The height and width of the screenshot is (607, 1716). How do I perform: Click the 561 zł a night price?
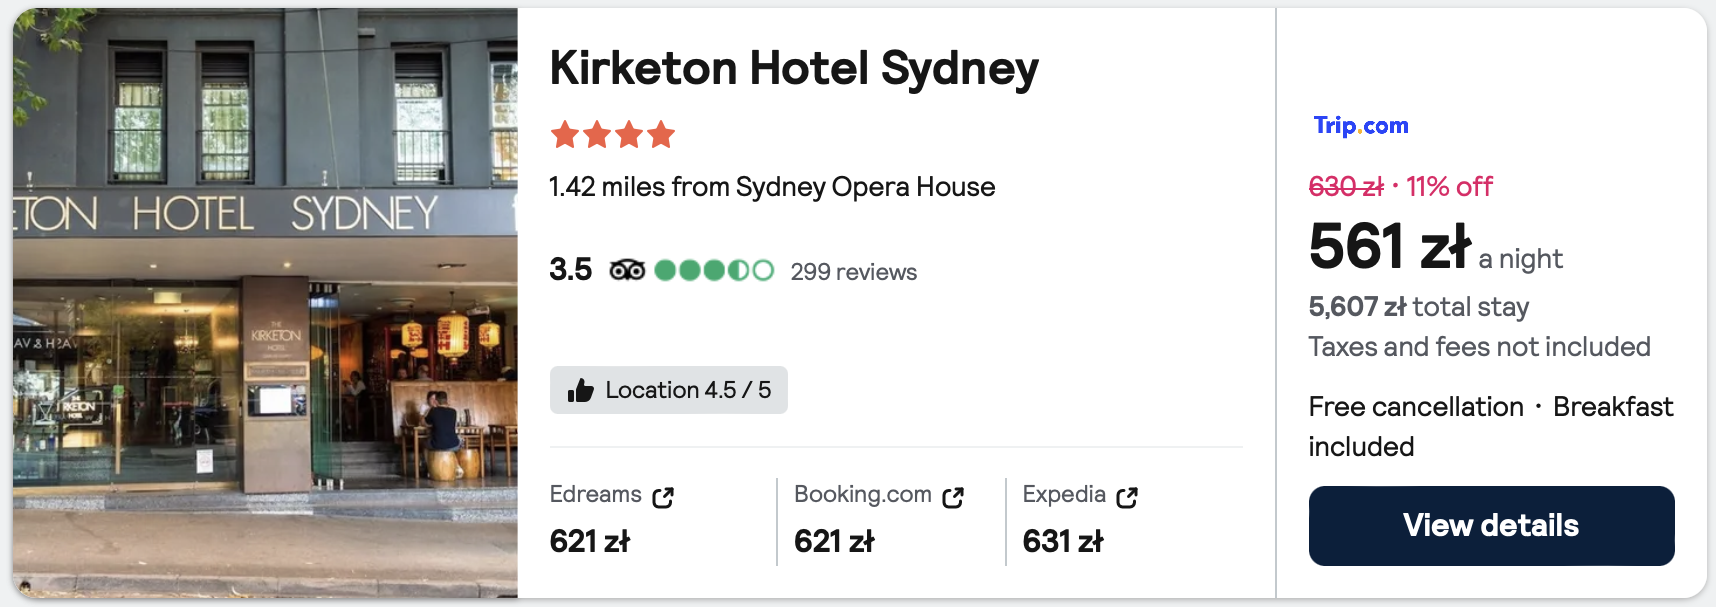(x=1390, y=247)
